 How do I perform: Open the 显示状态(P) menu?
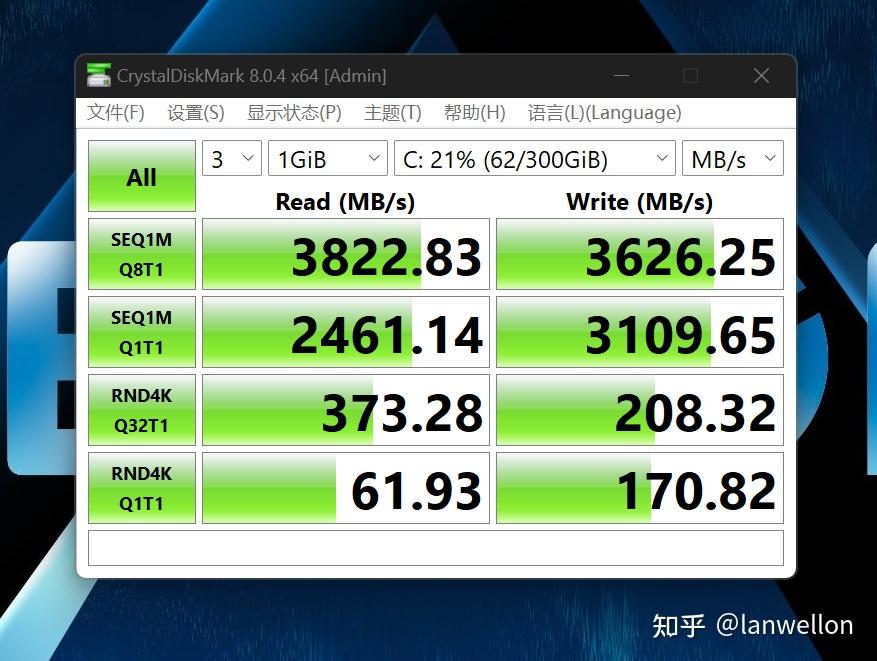click(294, 113)
